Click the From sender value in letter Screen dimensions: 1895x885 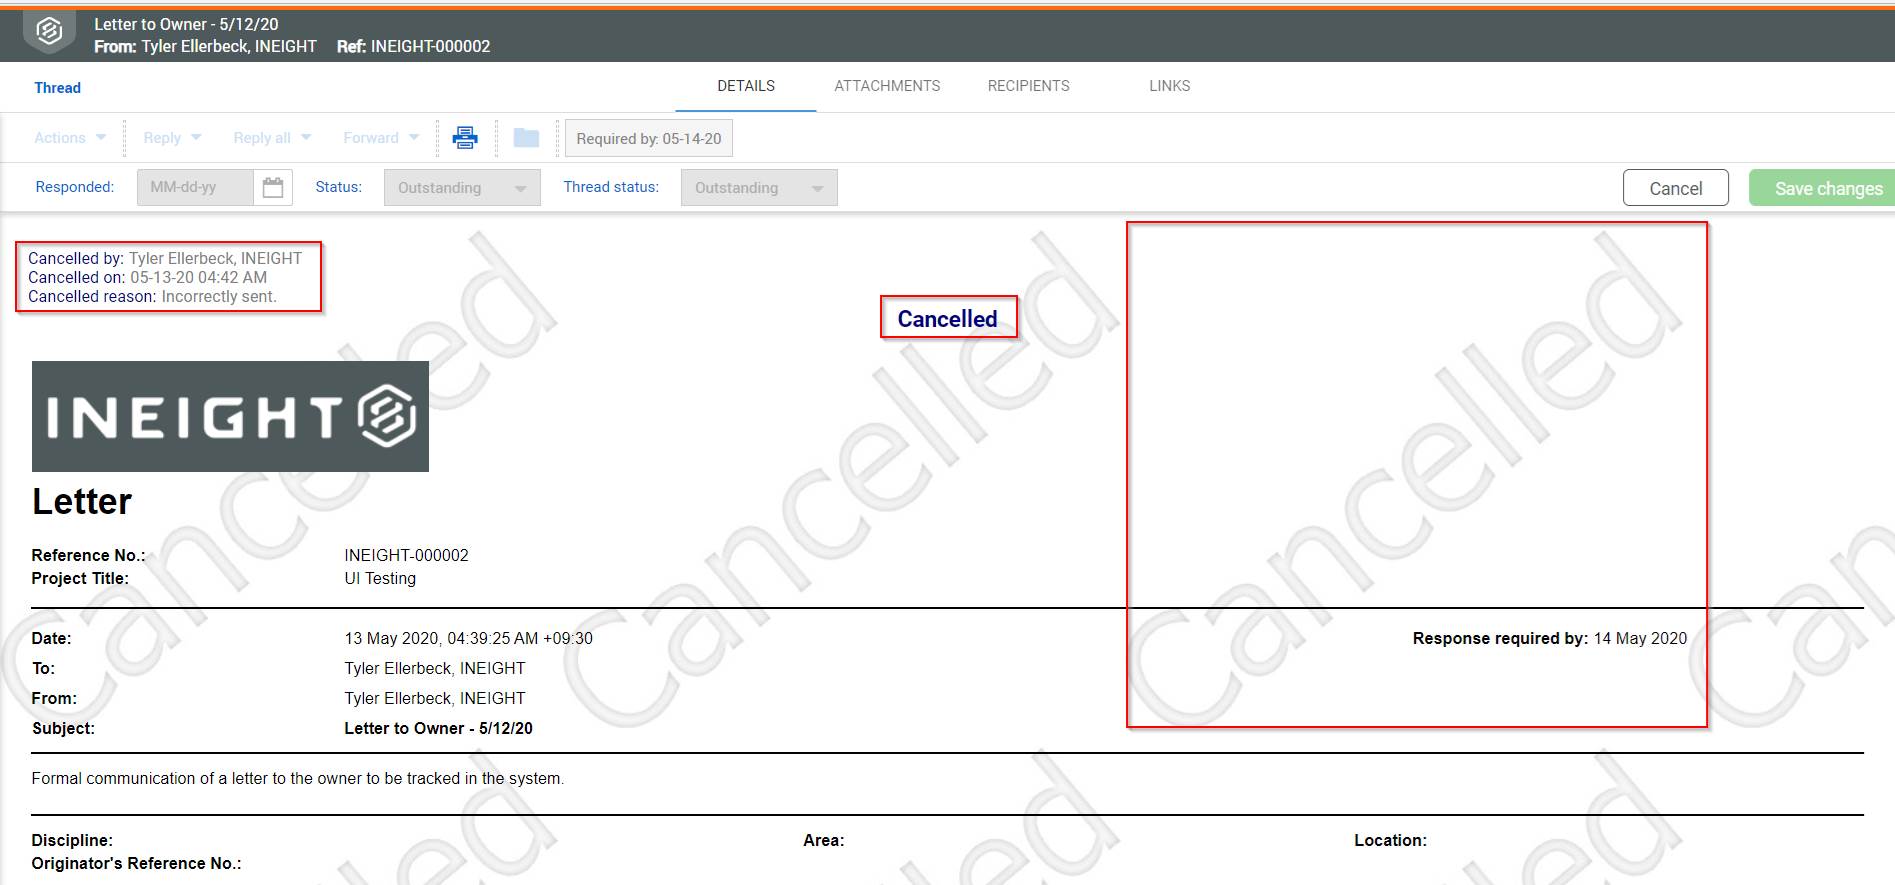coord(434,698)
